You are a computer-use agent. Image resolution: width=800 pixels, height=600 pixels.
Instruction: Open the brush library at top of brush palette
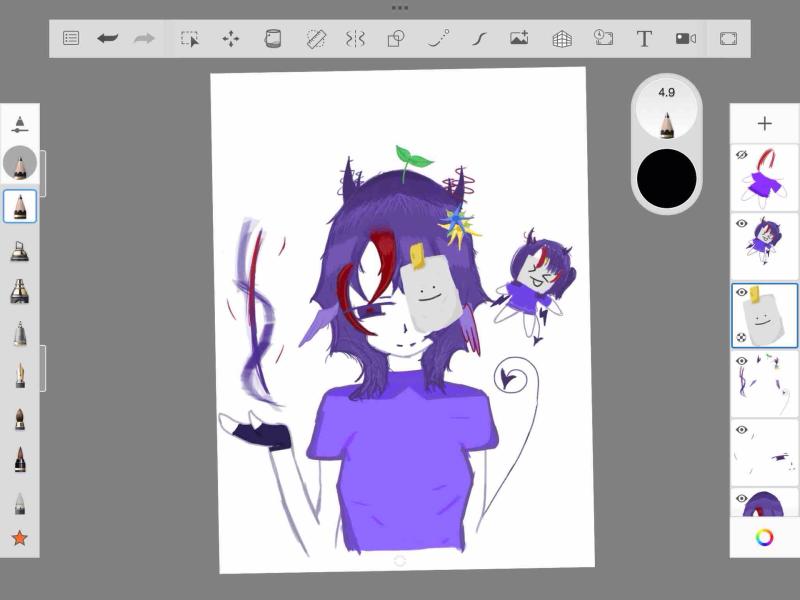coord(19,125)
